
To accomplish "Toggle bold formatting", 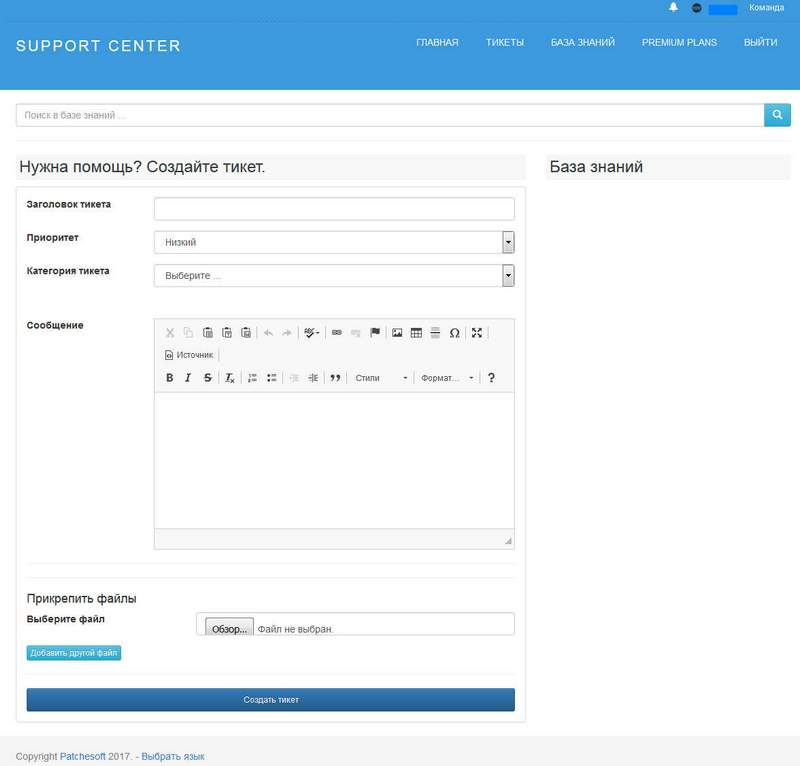I will (170, 378).
